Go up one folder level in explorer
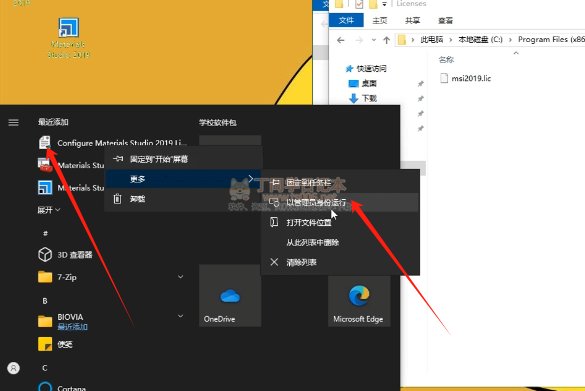This screenshot has height=391, width=585. point(387,40)
